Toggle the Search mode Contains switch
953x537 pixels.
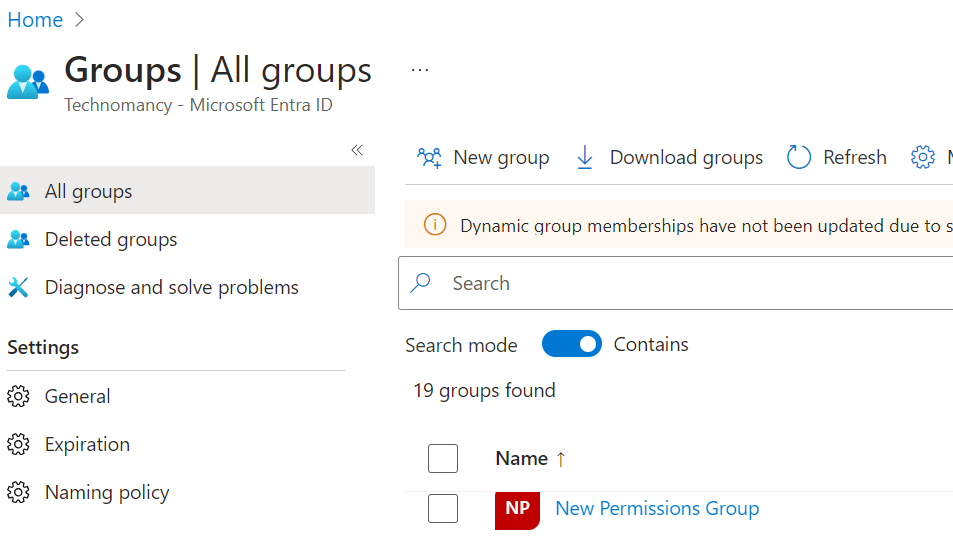click(572, 344)
